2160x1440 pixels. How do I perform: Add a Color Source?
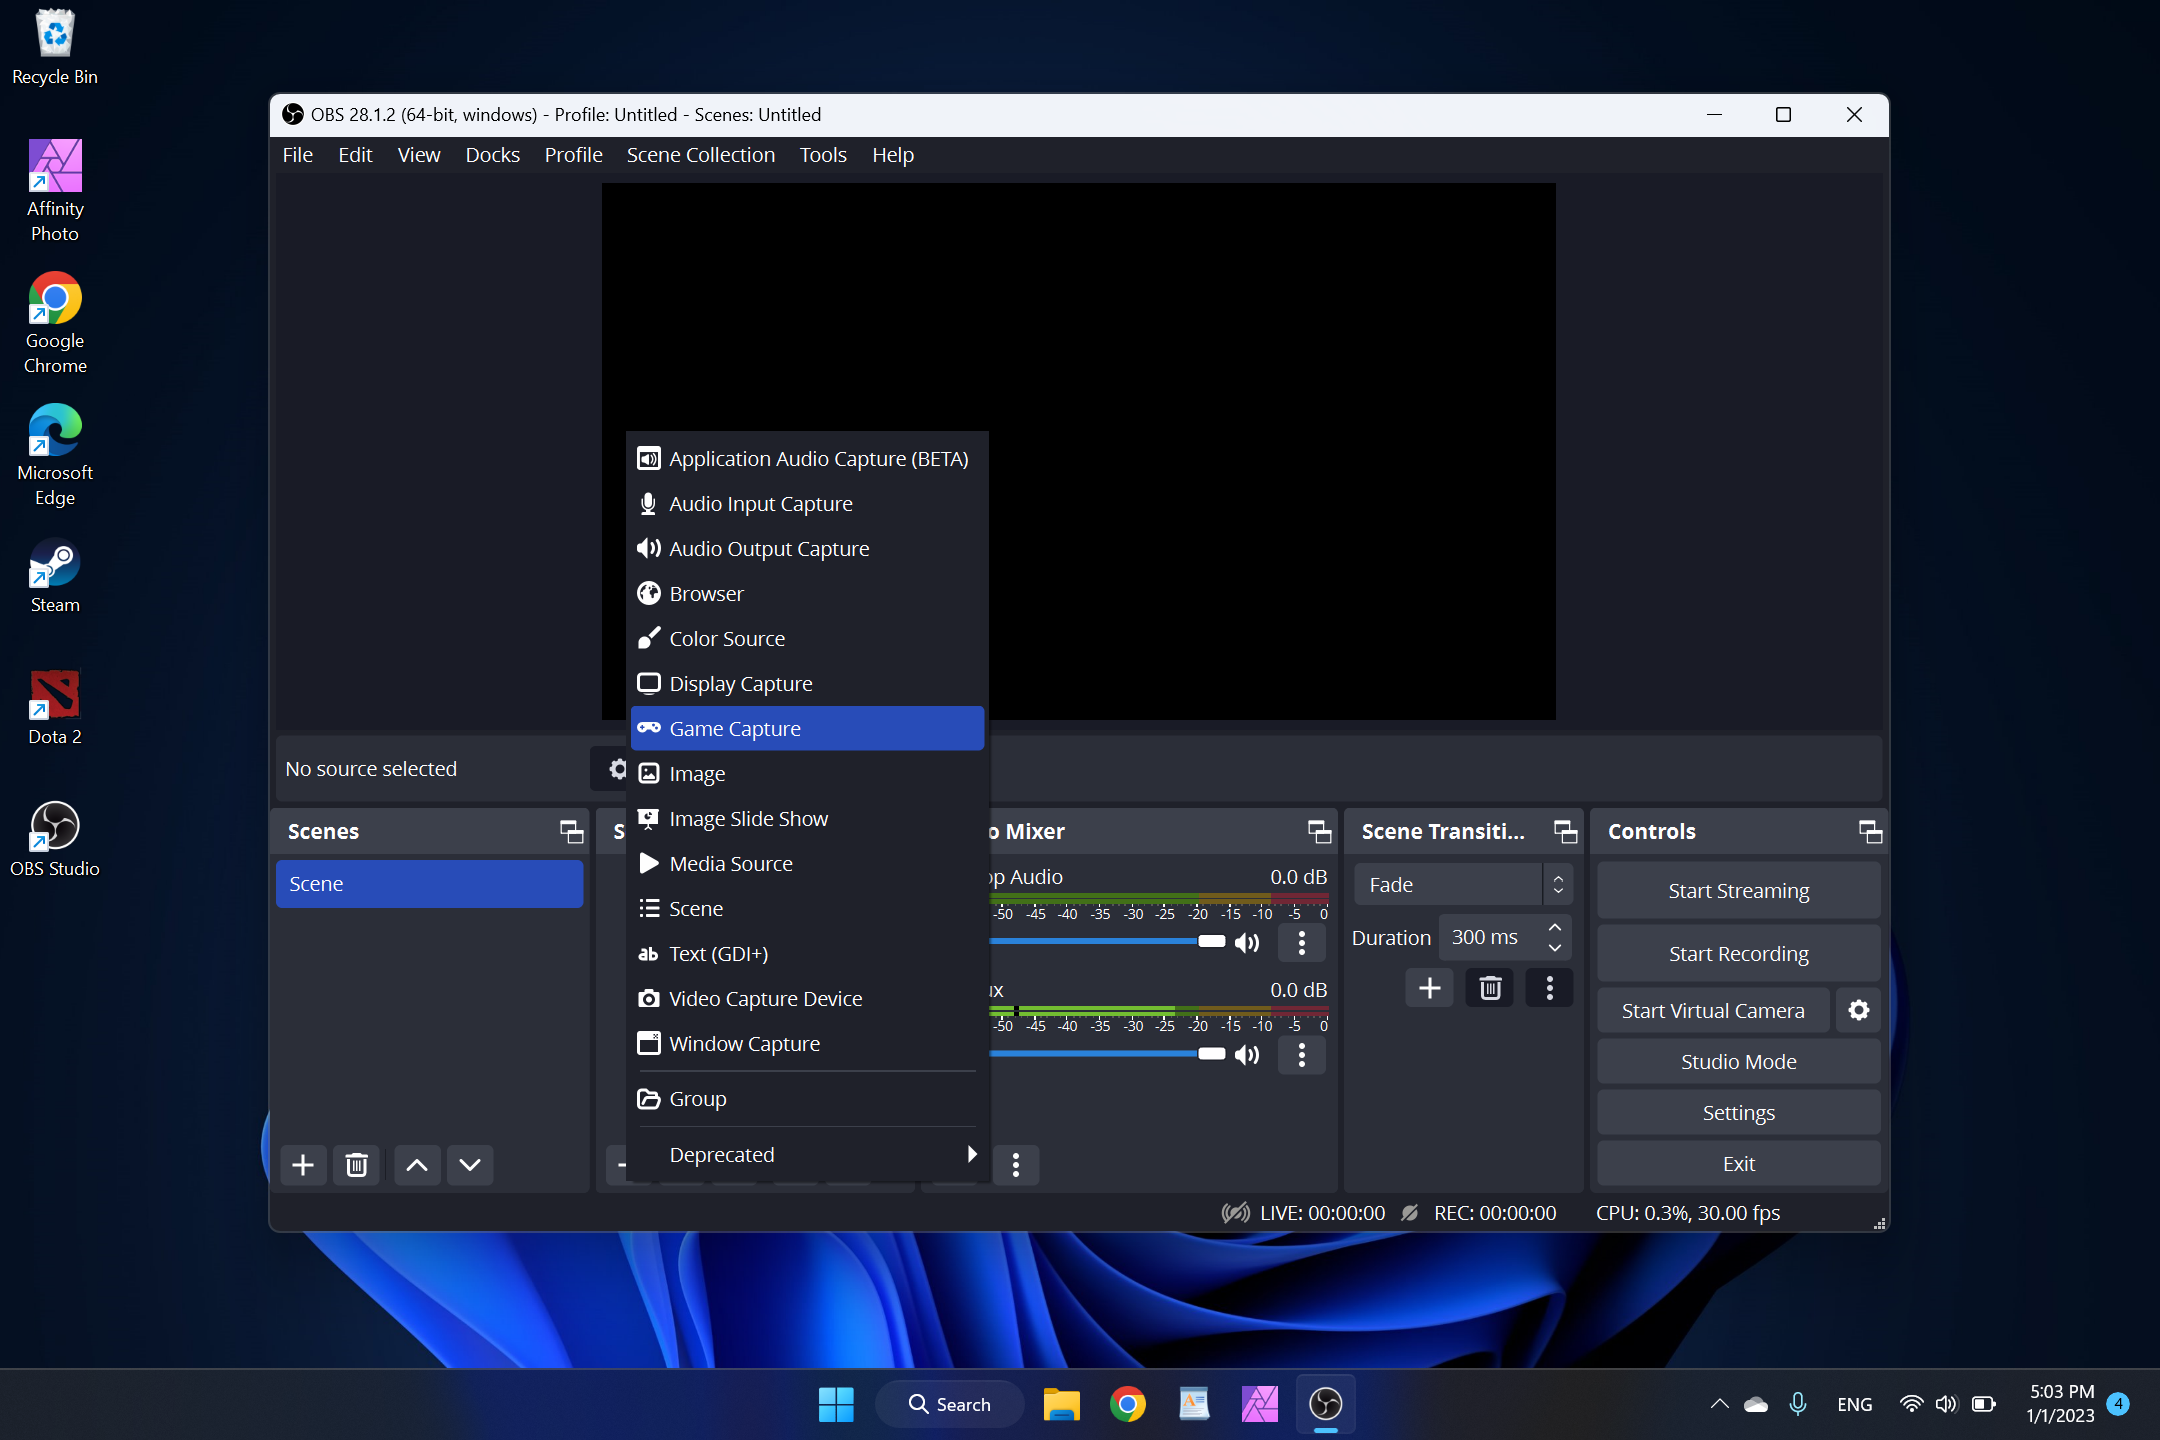(x=807, y=639)
